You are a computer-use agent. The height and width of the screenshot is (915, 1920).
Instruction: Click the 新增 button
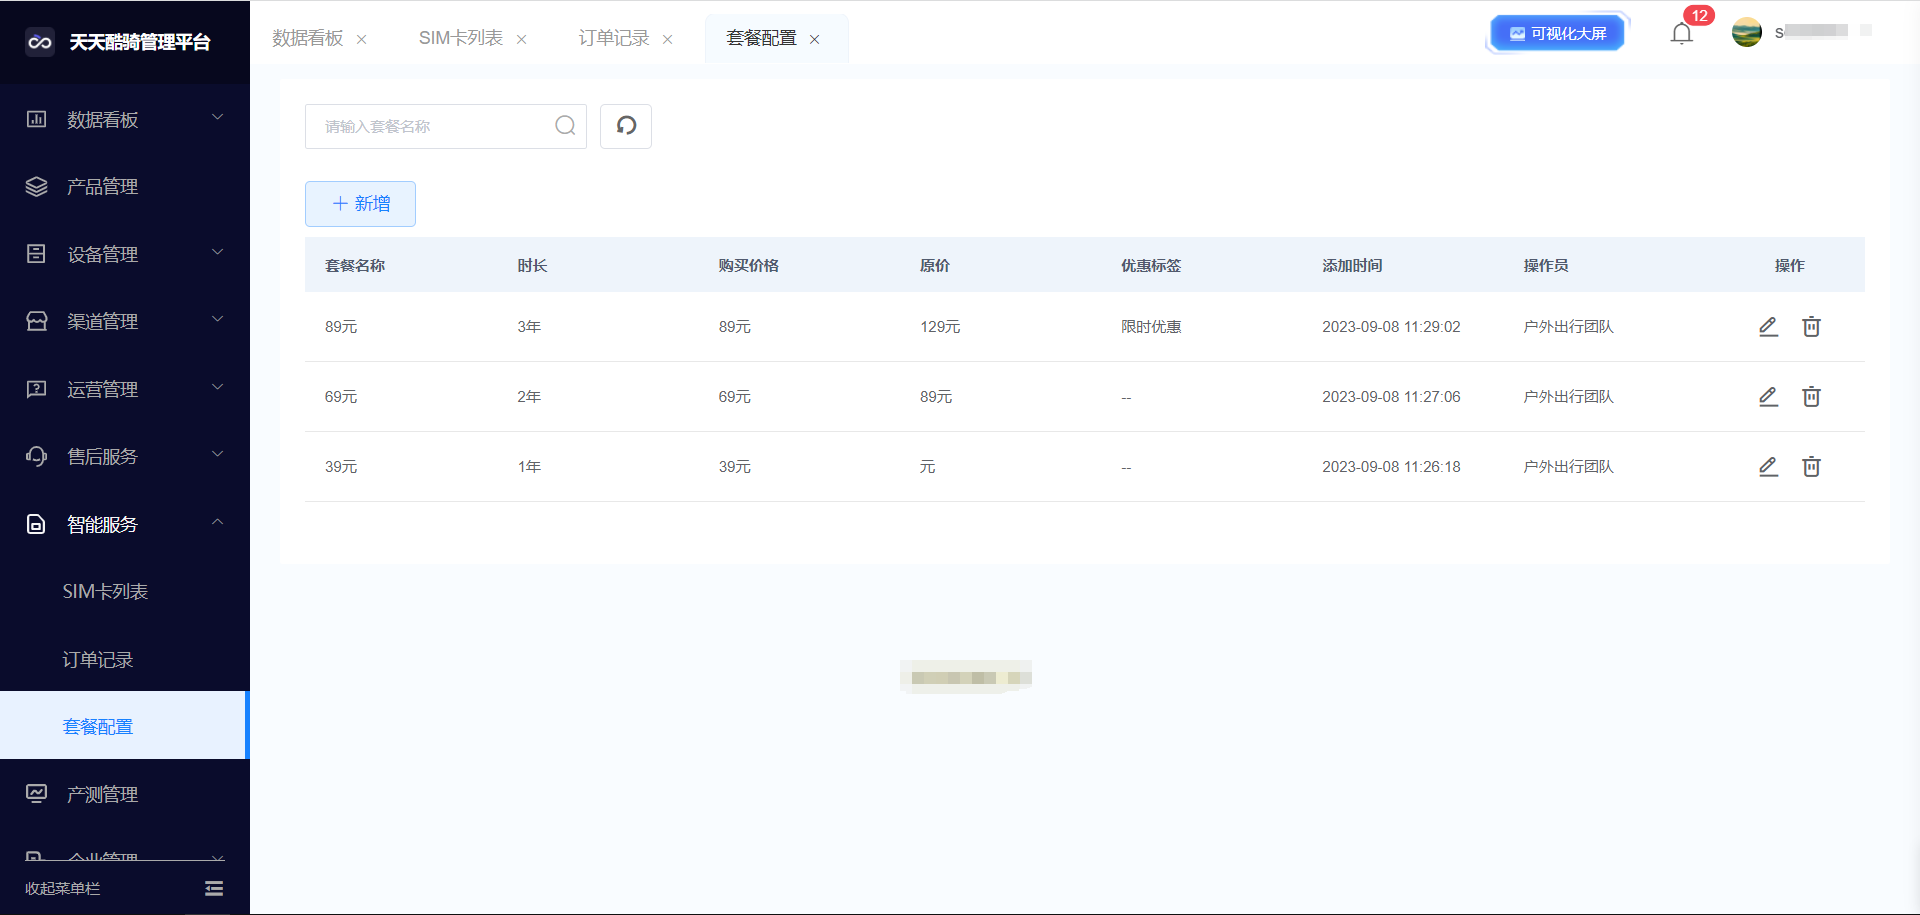[360, 204]
